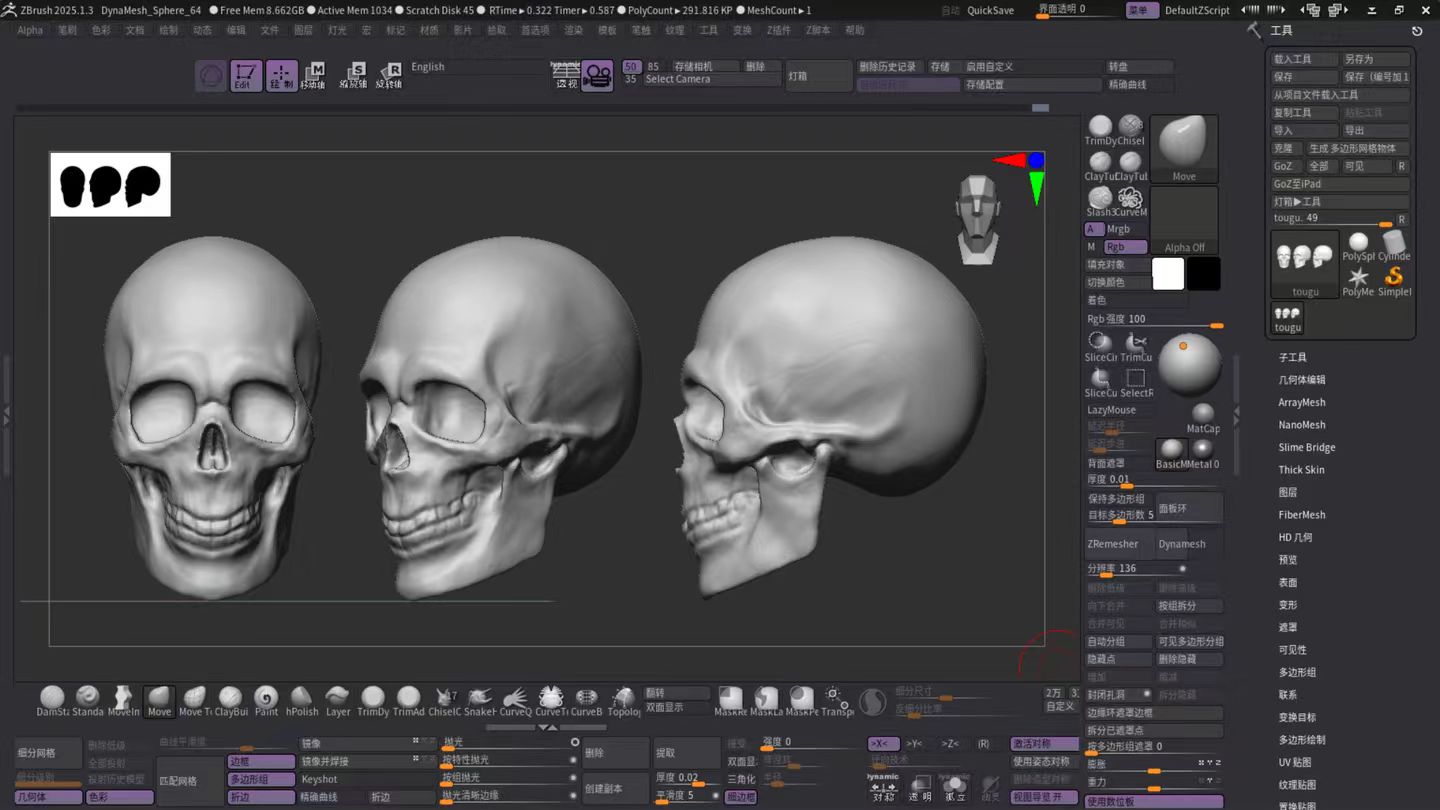Pick the hPolish brush
1440x810 pixels.
tap(302, 700)
